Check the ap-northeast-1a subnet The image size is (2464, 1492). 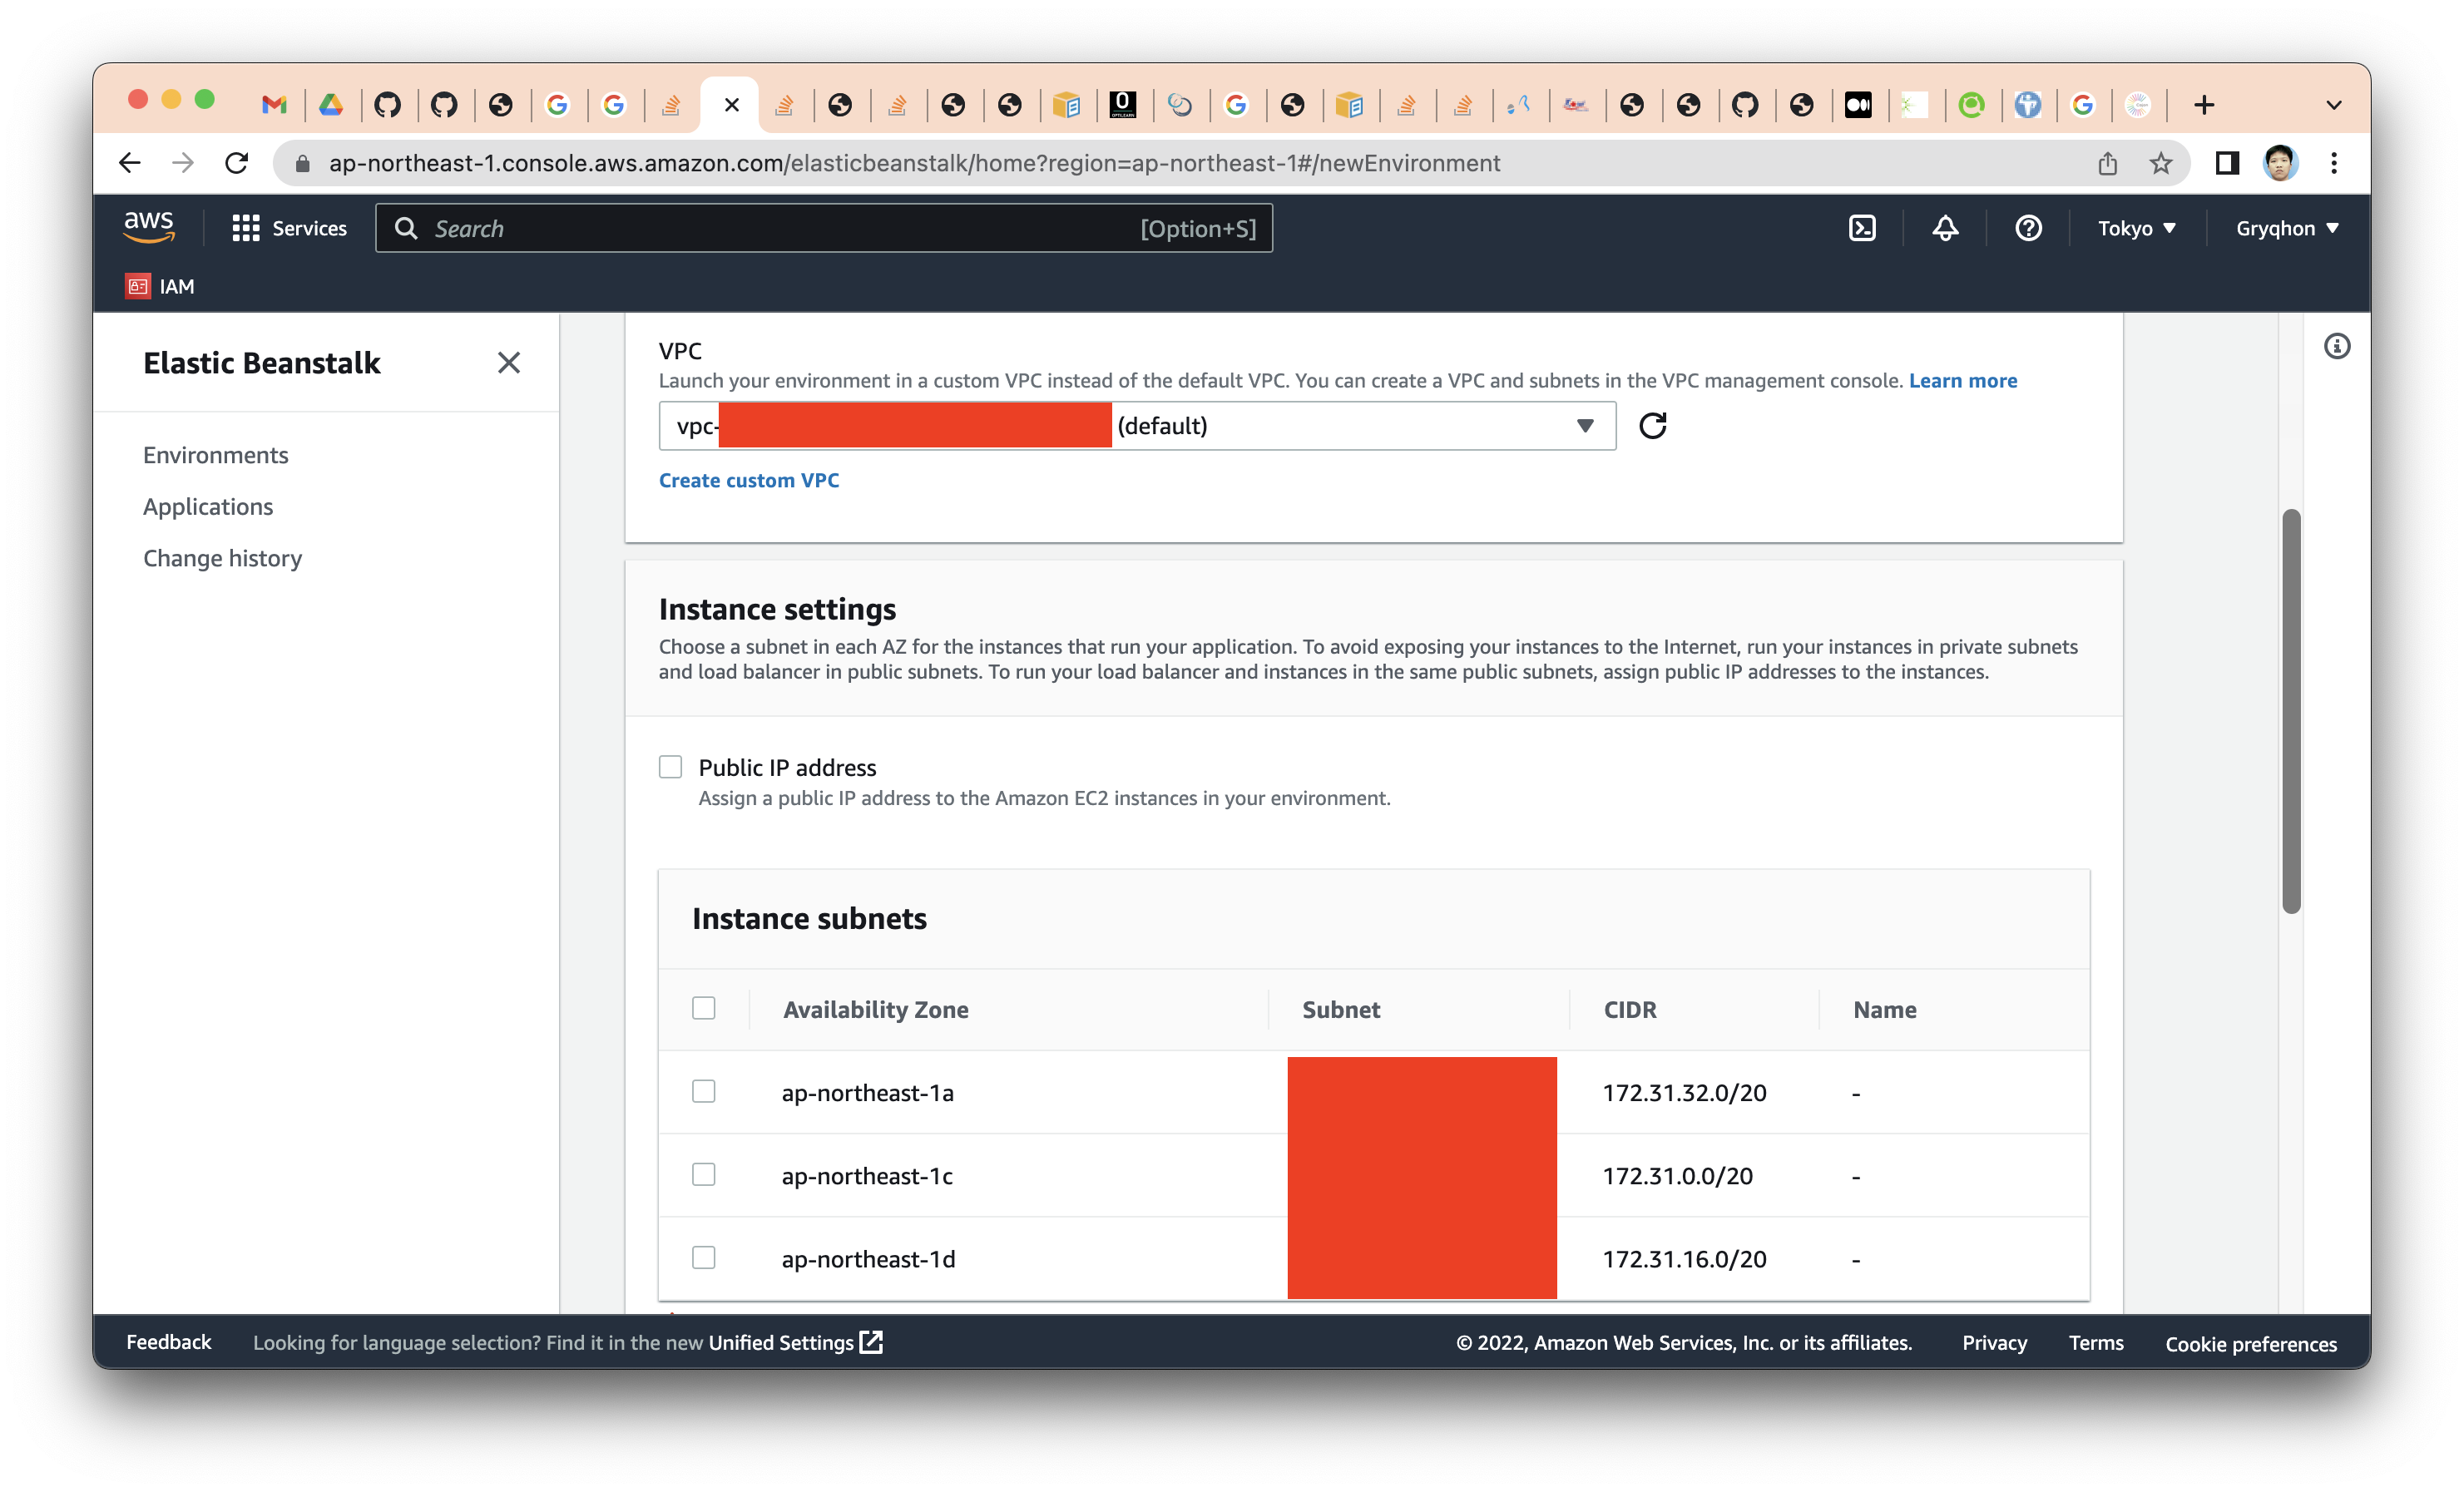[x=704, y=1091]
